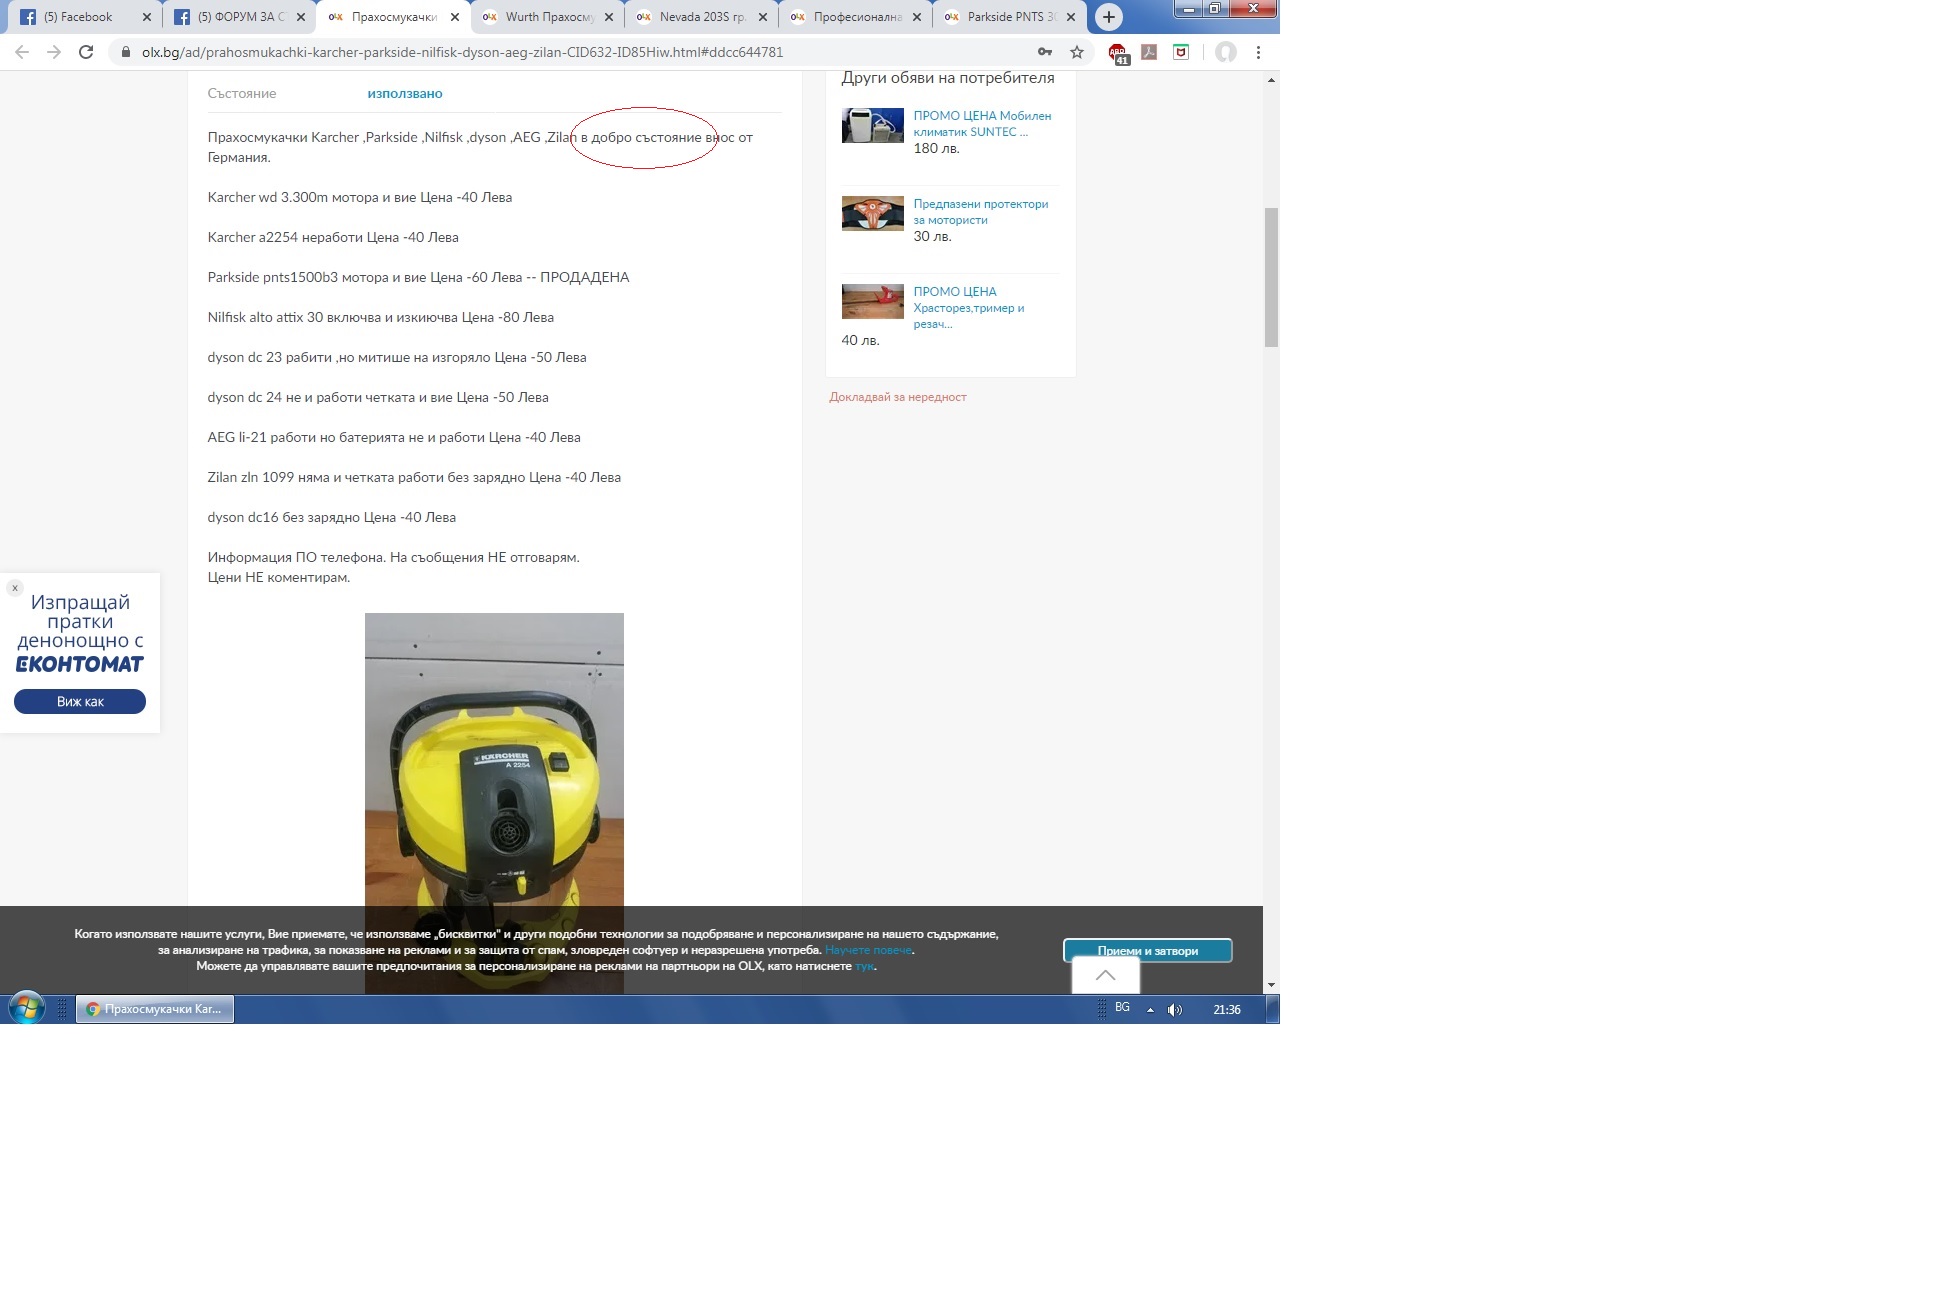Open Chrome three-dot menu

tap(1258, 52)
